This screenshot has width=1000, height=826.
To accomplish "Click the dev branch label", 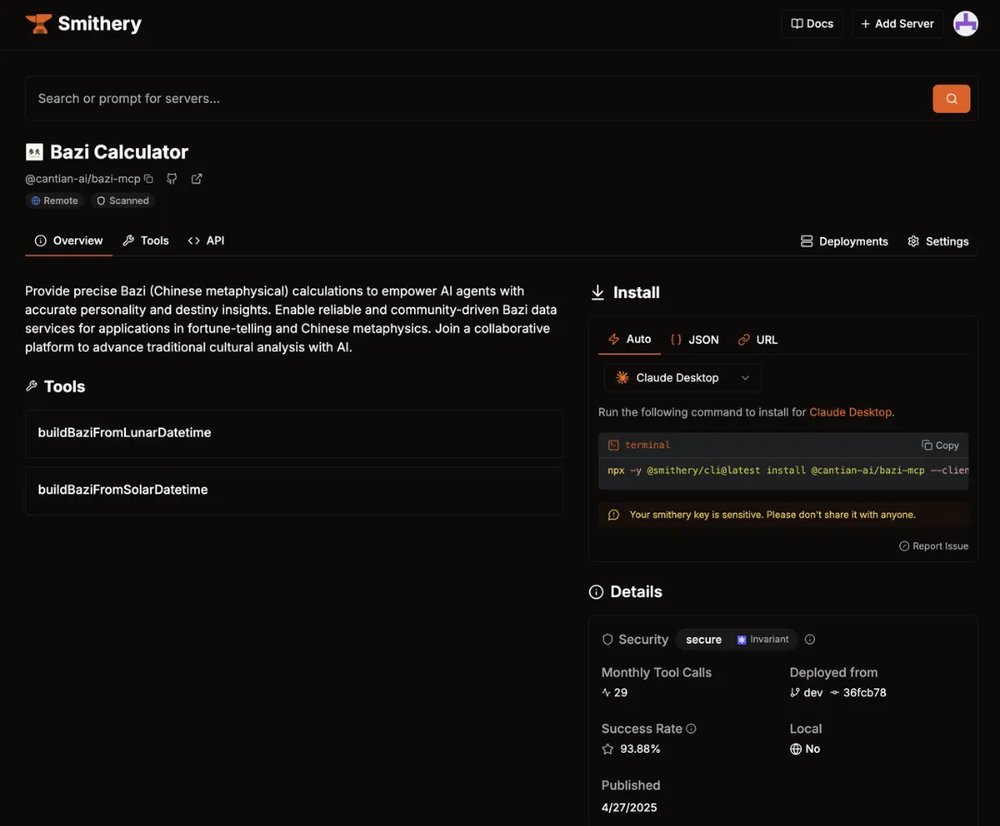I will pyautogui.click(x=813, y=693).
